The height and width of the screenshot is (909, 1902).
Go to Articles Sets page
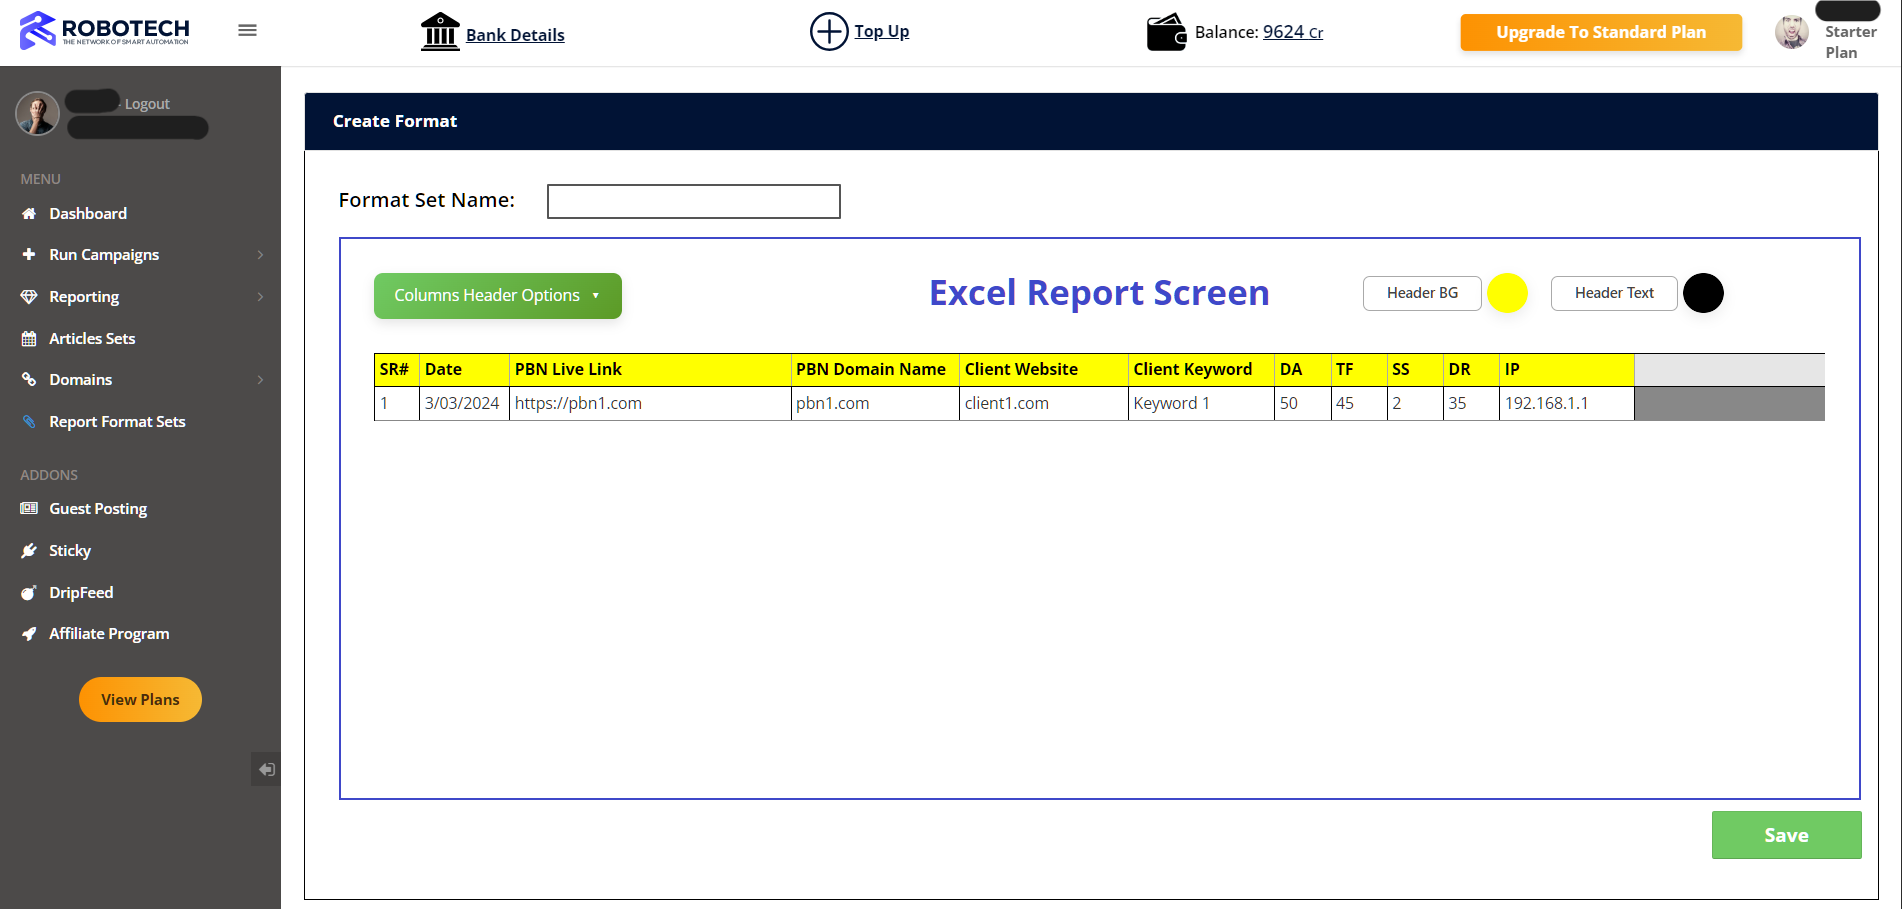[x=92, y=339]
